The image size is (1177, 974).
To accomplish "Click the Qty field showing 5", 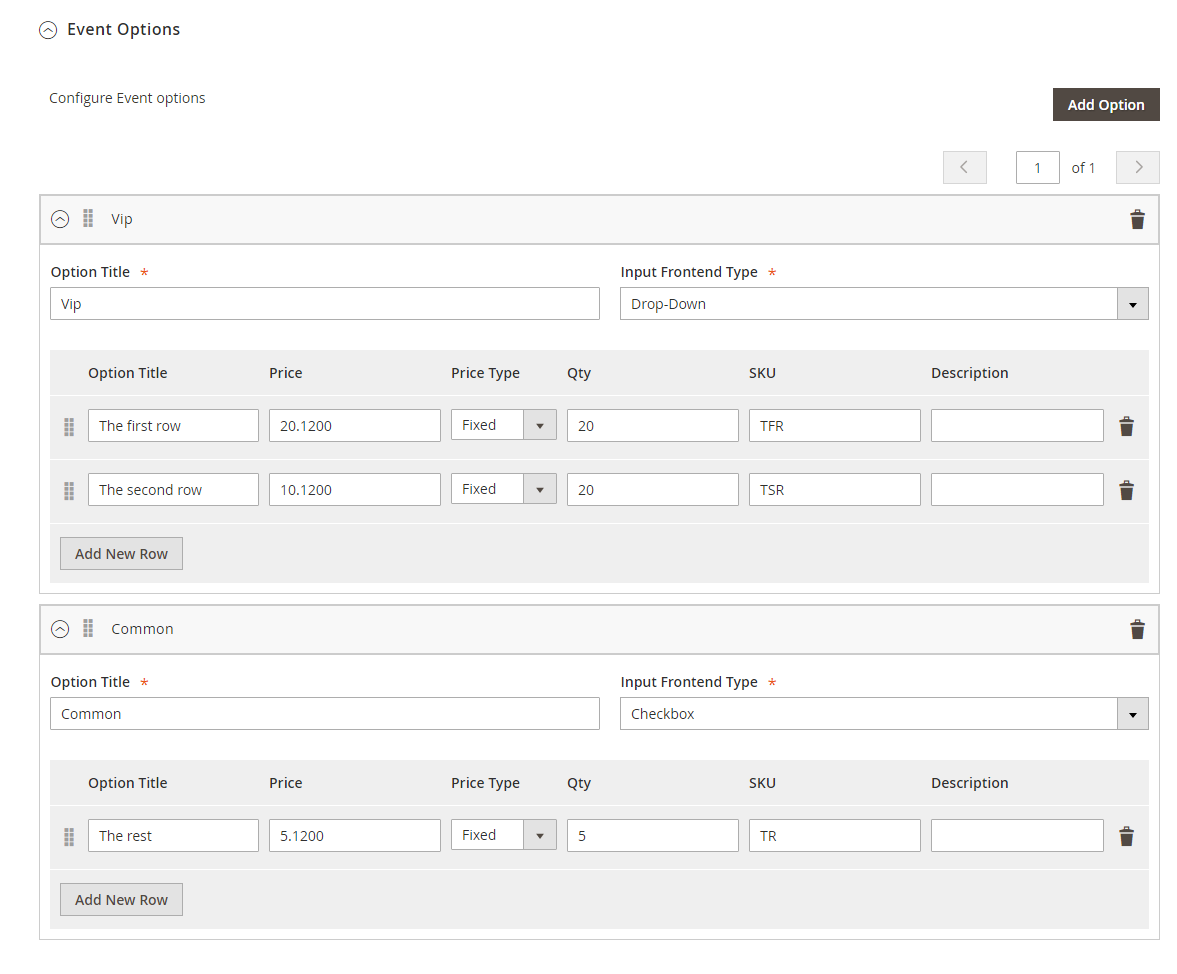I will click(x=653, y=835).
